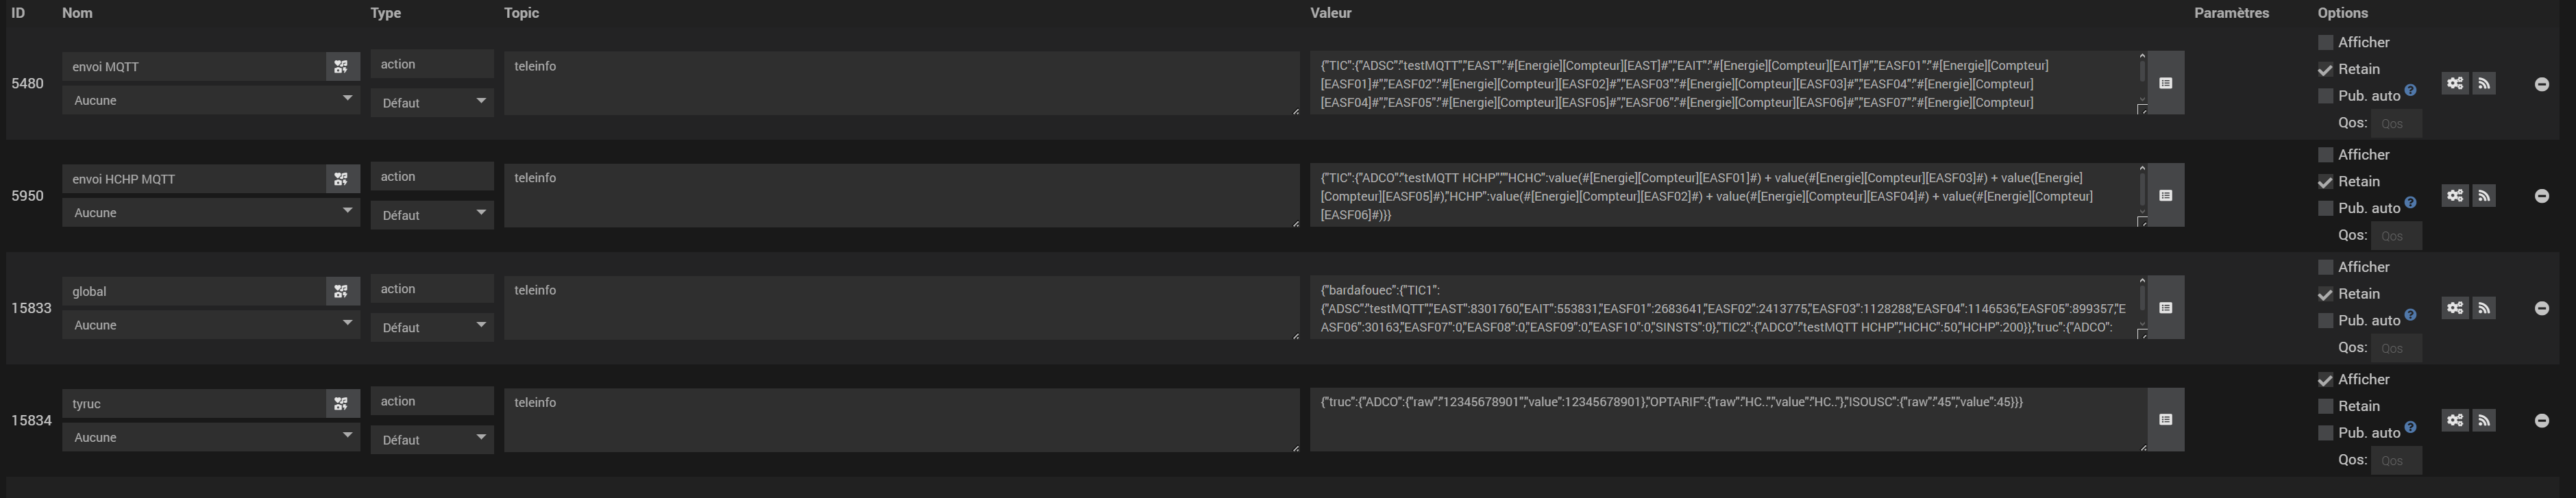Open icon picker for the global command

(x=341, y=292)
